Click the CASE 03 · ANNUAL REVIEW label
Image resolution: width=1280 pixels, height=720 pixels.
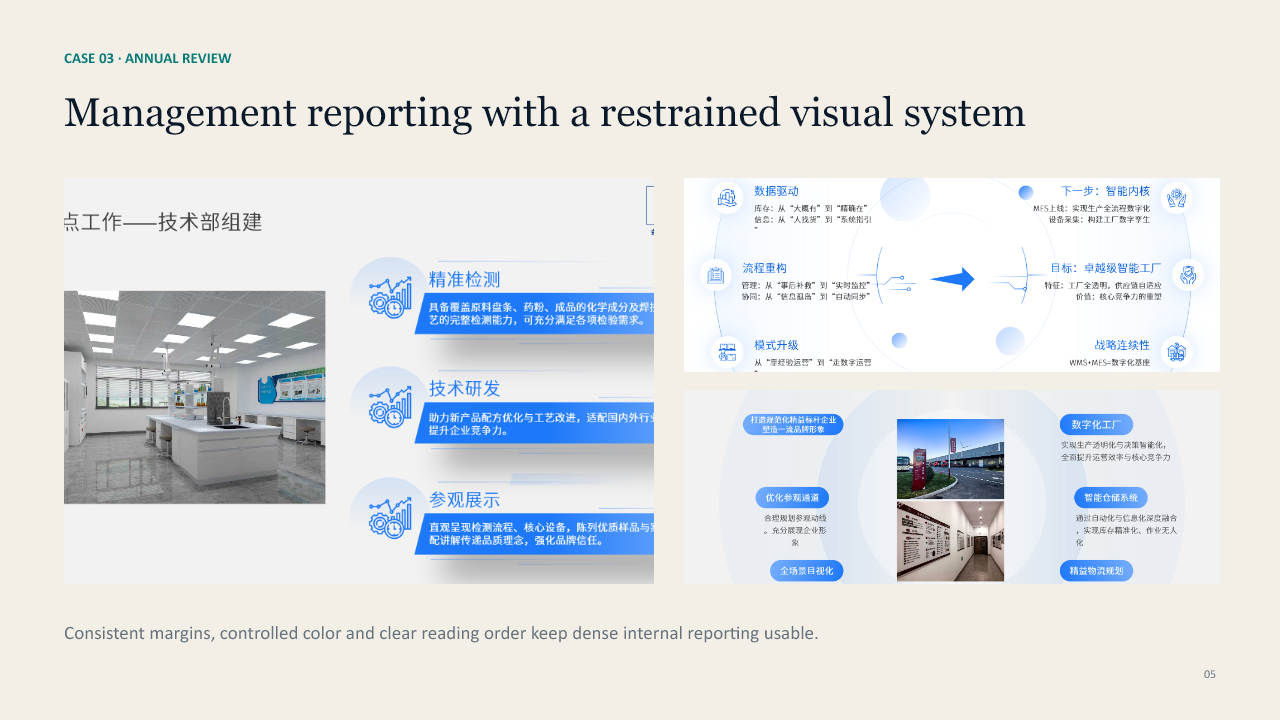(148, 58)
